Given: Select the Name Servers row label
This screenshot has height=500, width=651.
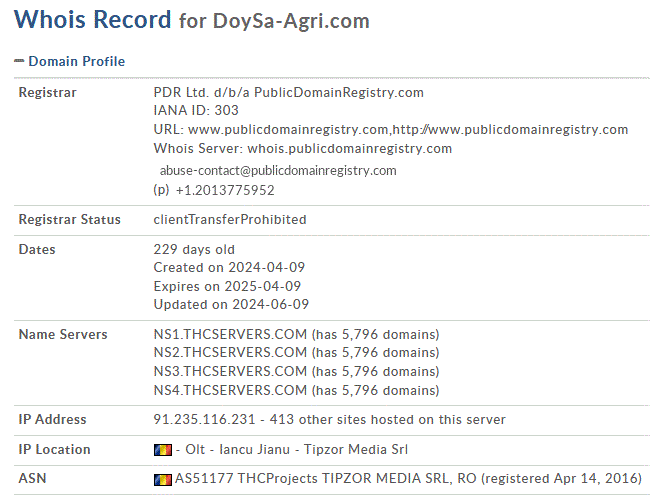Looking at the screenshot, I should 63,334.
